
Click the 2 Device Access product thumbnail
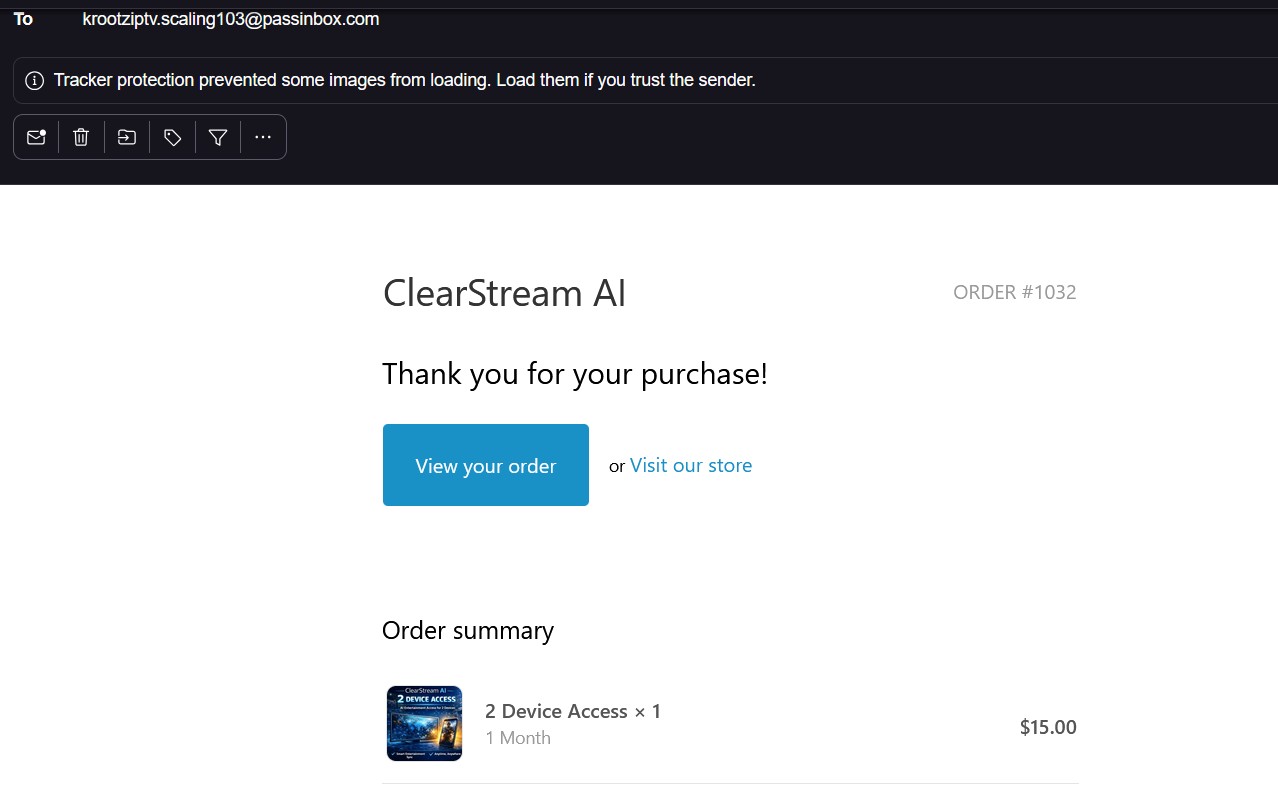[424, 723]
